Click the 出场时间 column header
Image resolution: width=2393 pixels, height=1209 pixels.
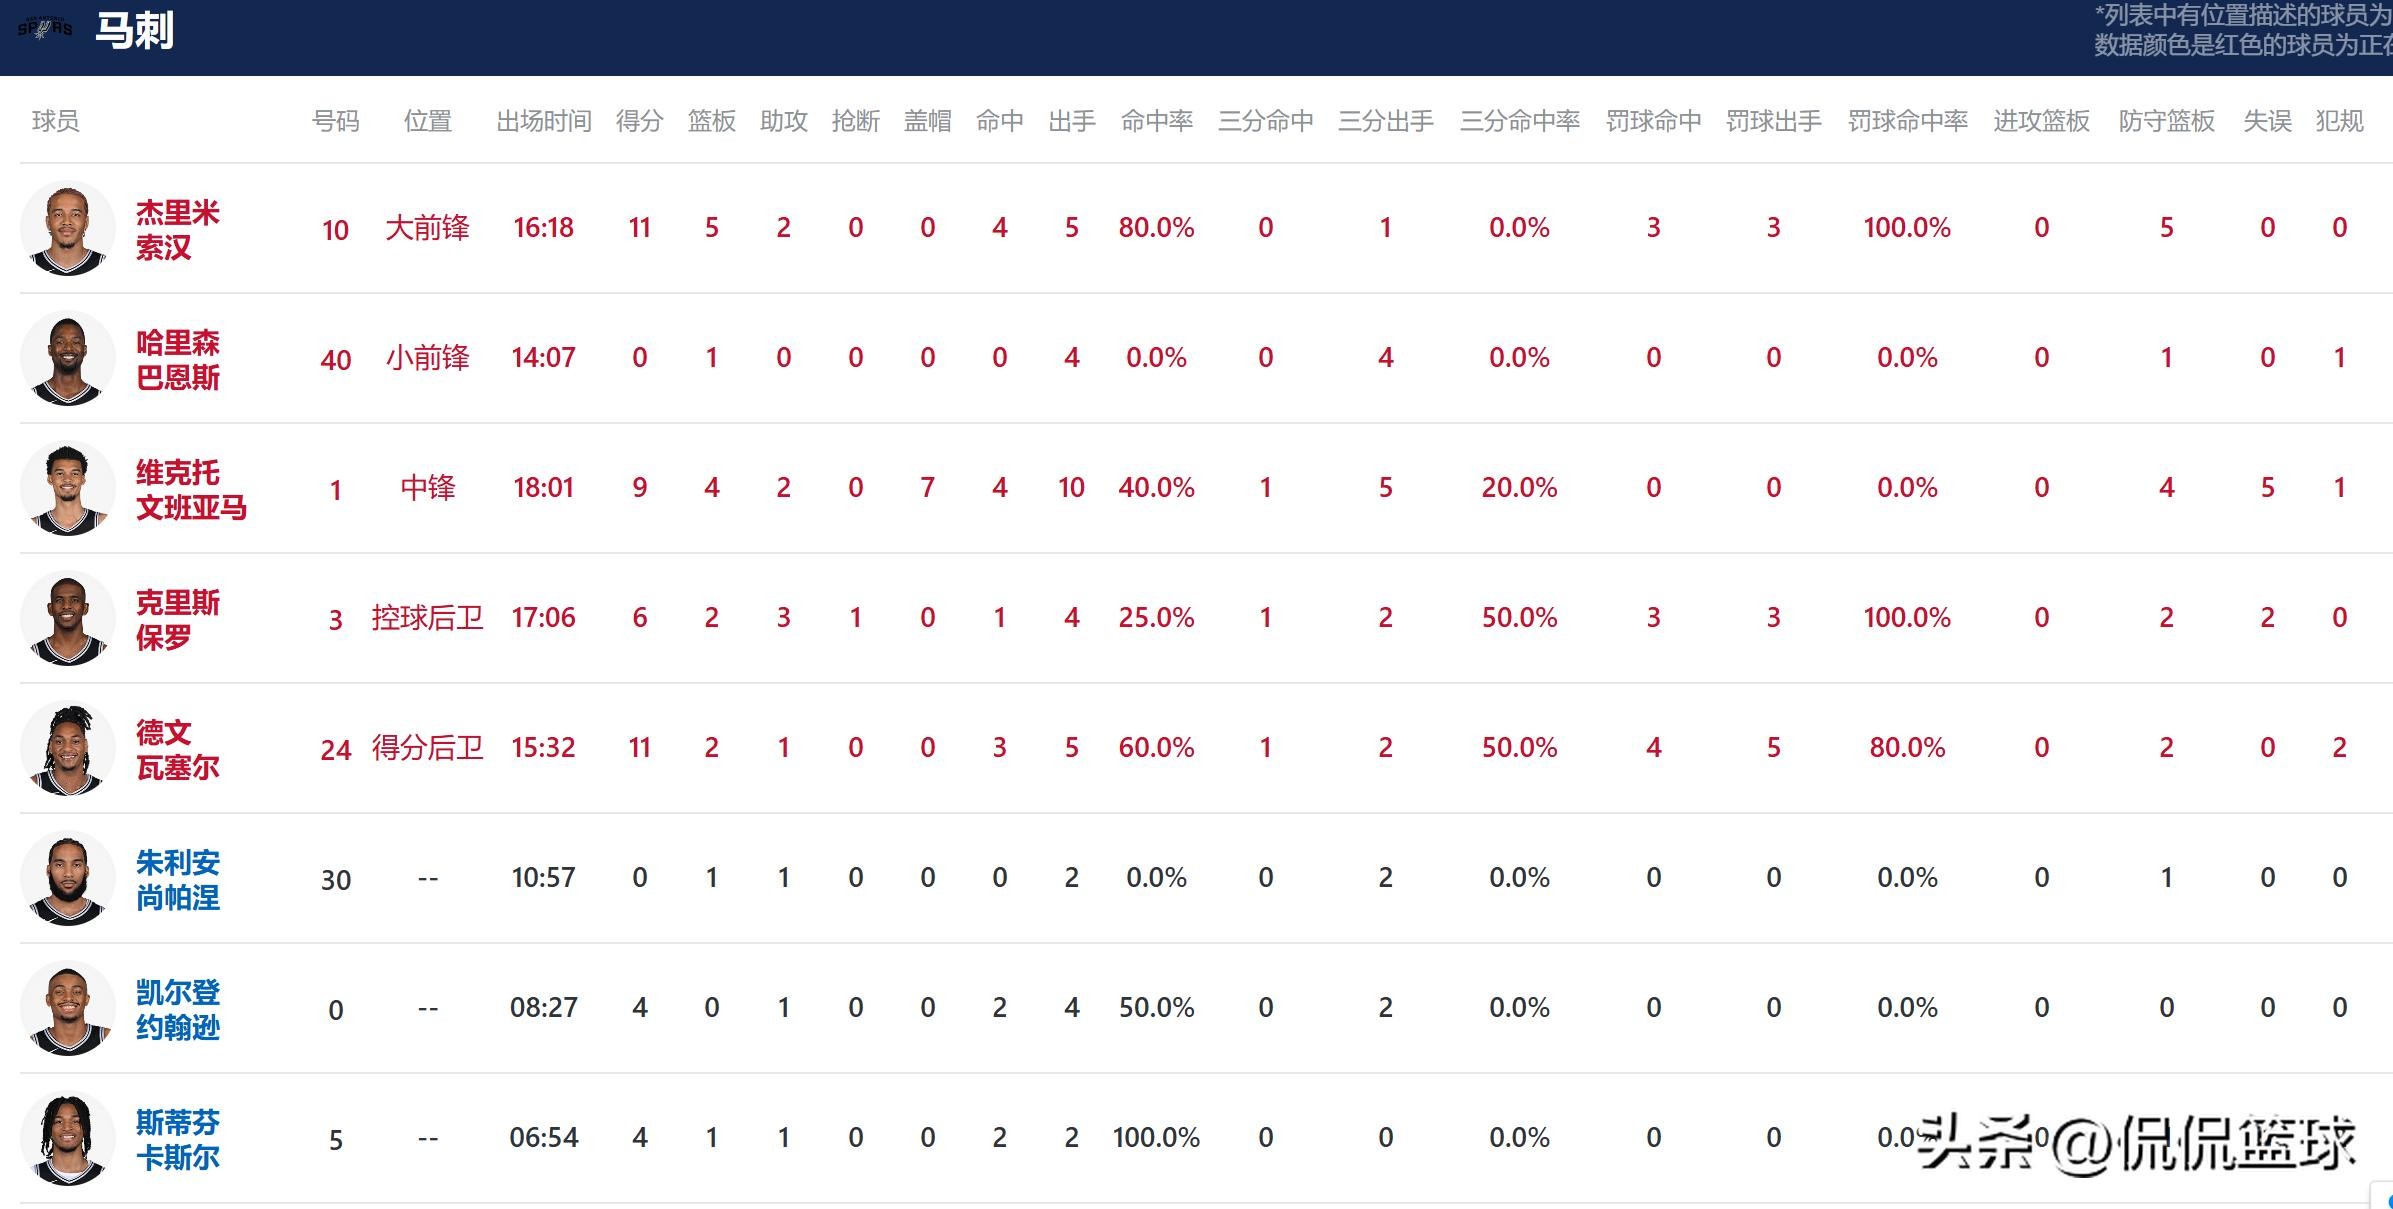543,121
